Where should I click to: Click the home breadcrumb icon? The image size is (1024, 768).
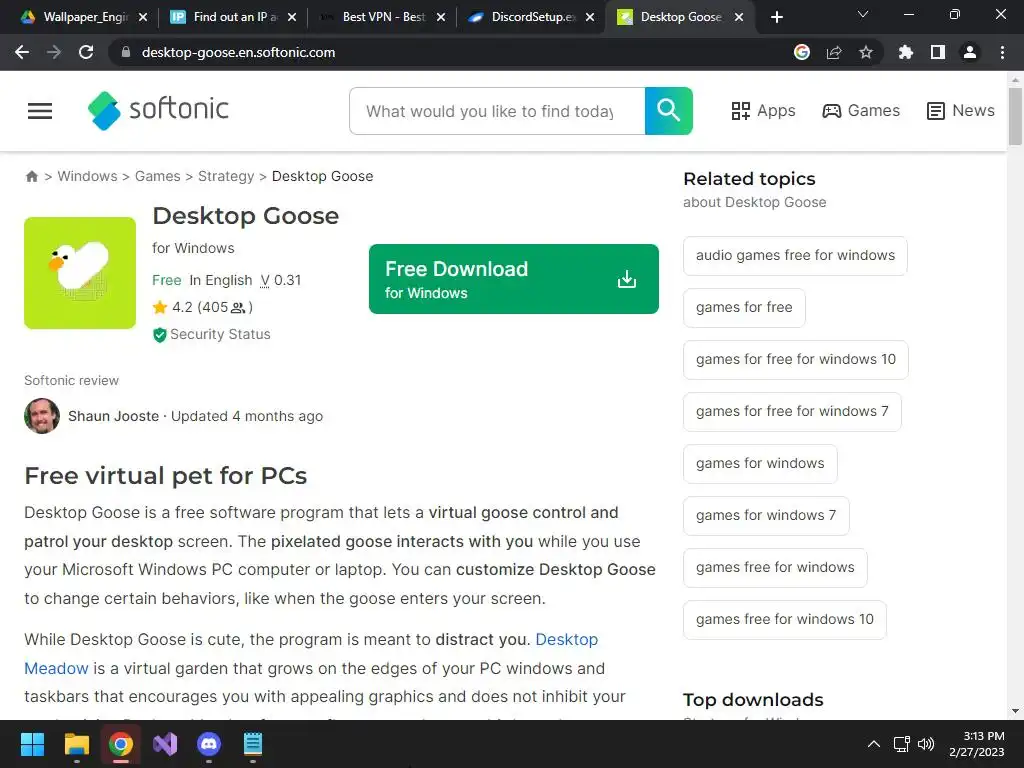click(x=31, y=176)
